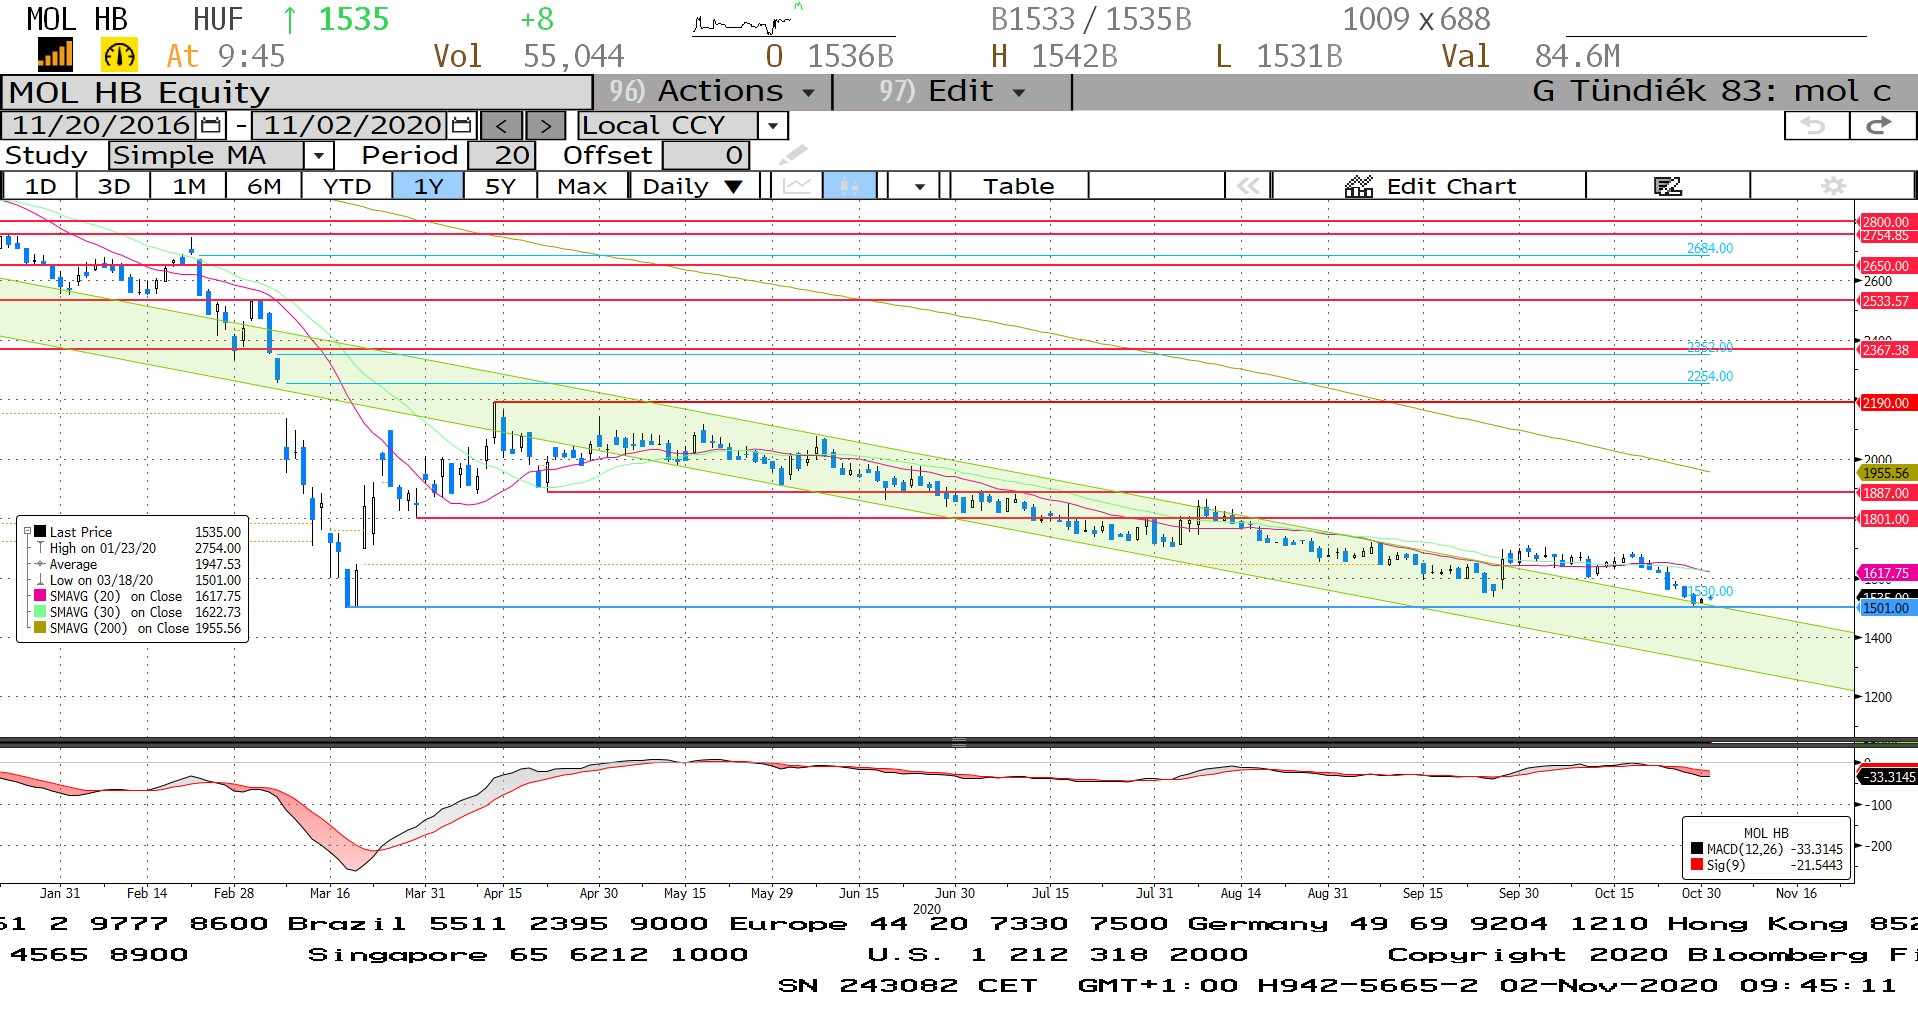Switch to line chart type icon
1918x1025 pixels.
click(x=797, y=186)
